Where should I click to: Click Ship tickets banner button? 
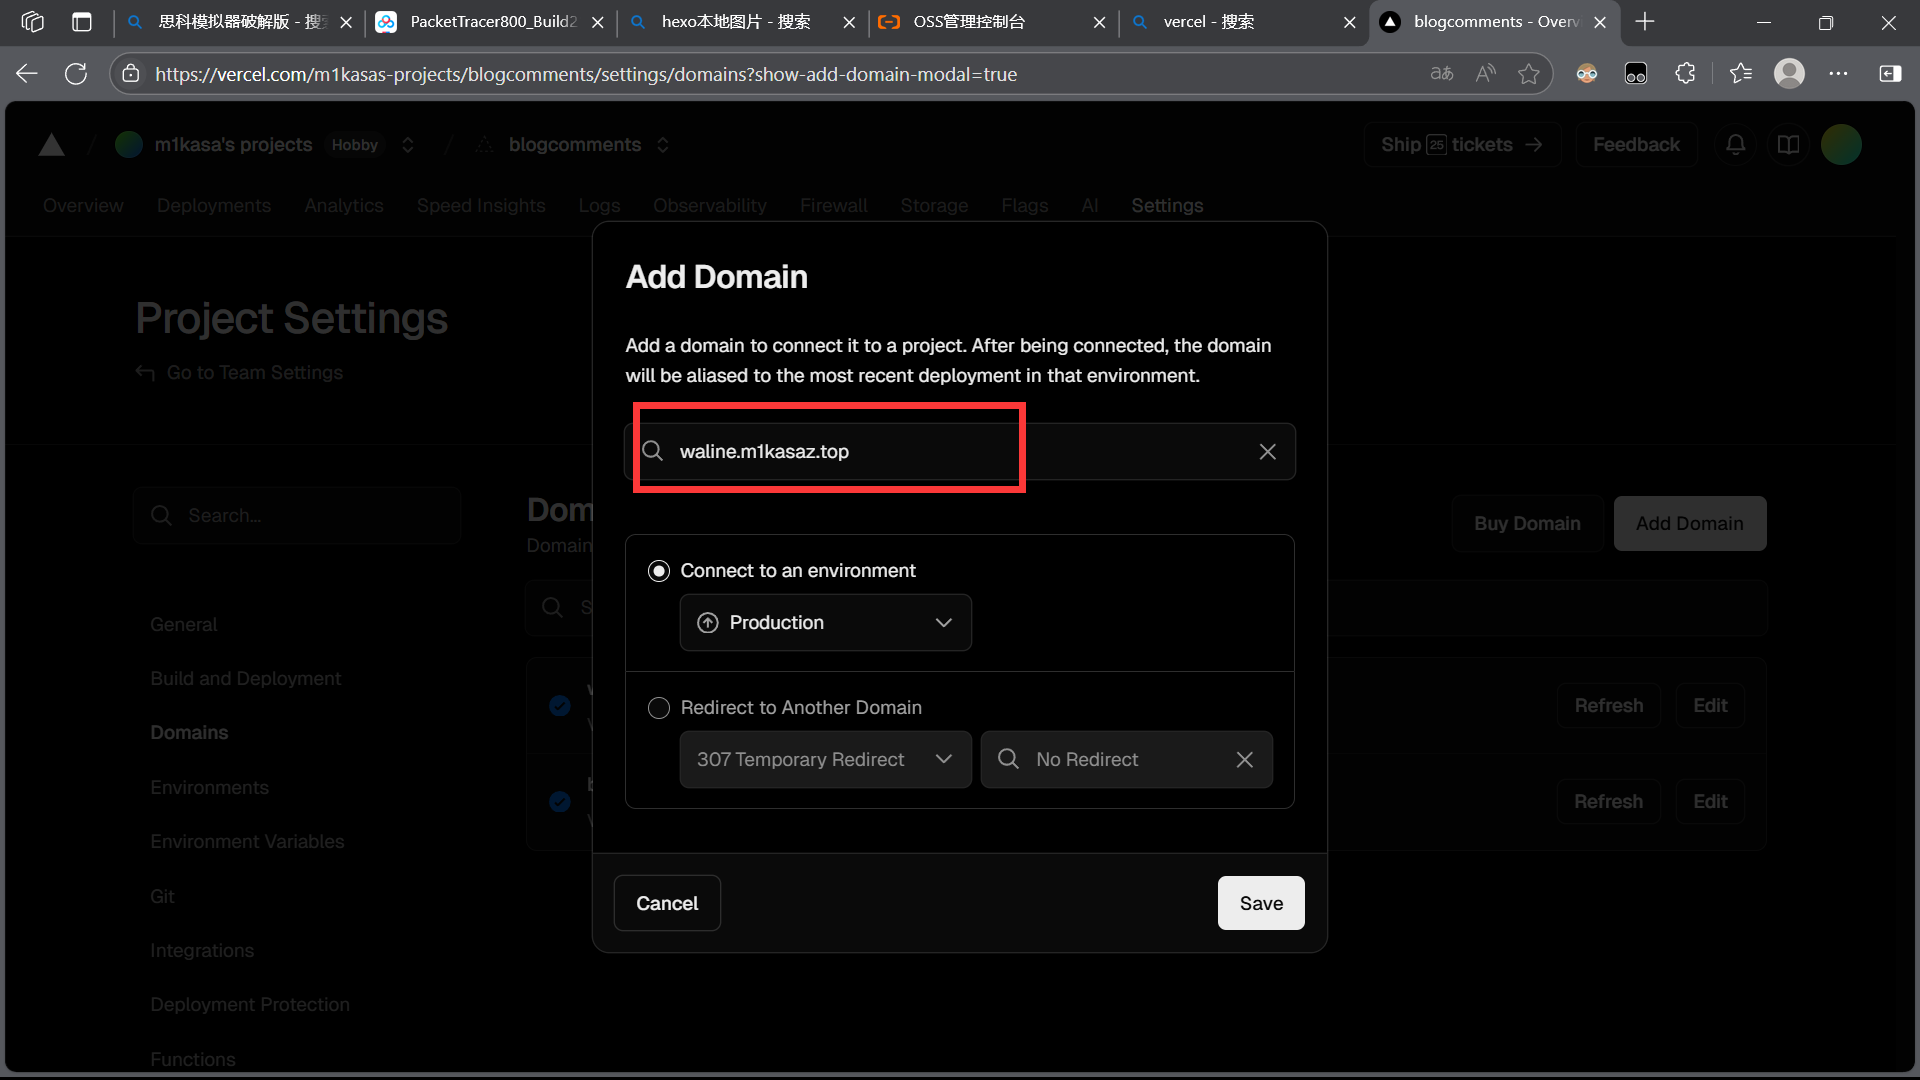1462,145
